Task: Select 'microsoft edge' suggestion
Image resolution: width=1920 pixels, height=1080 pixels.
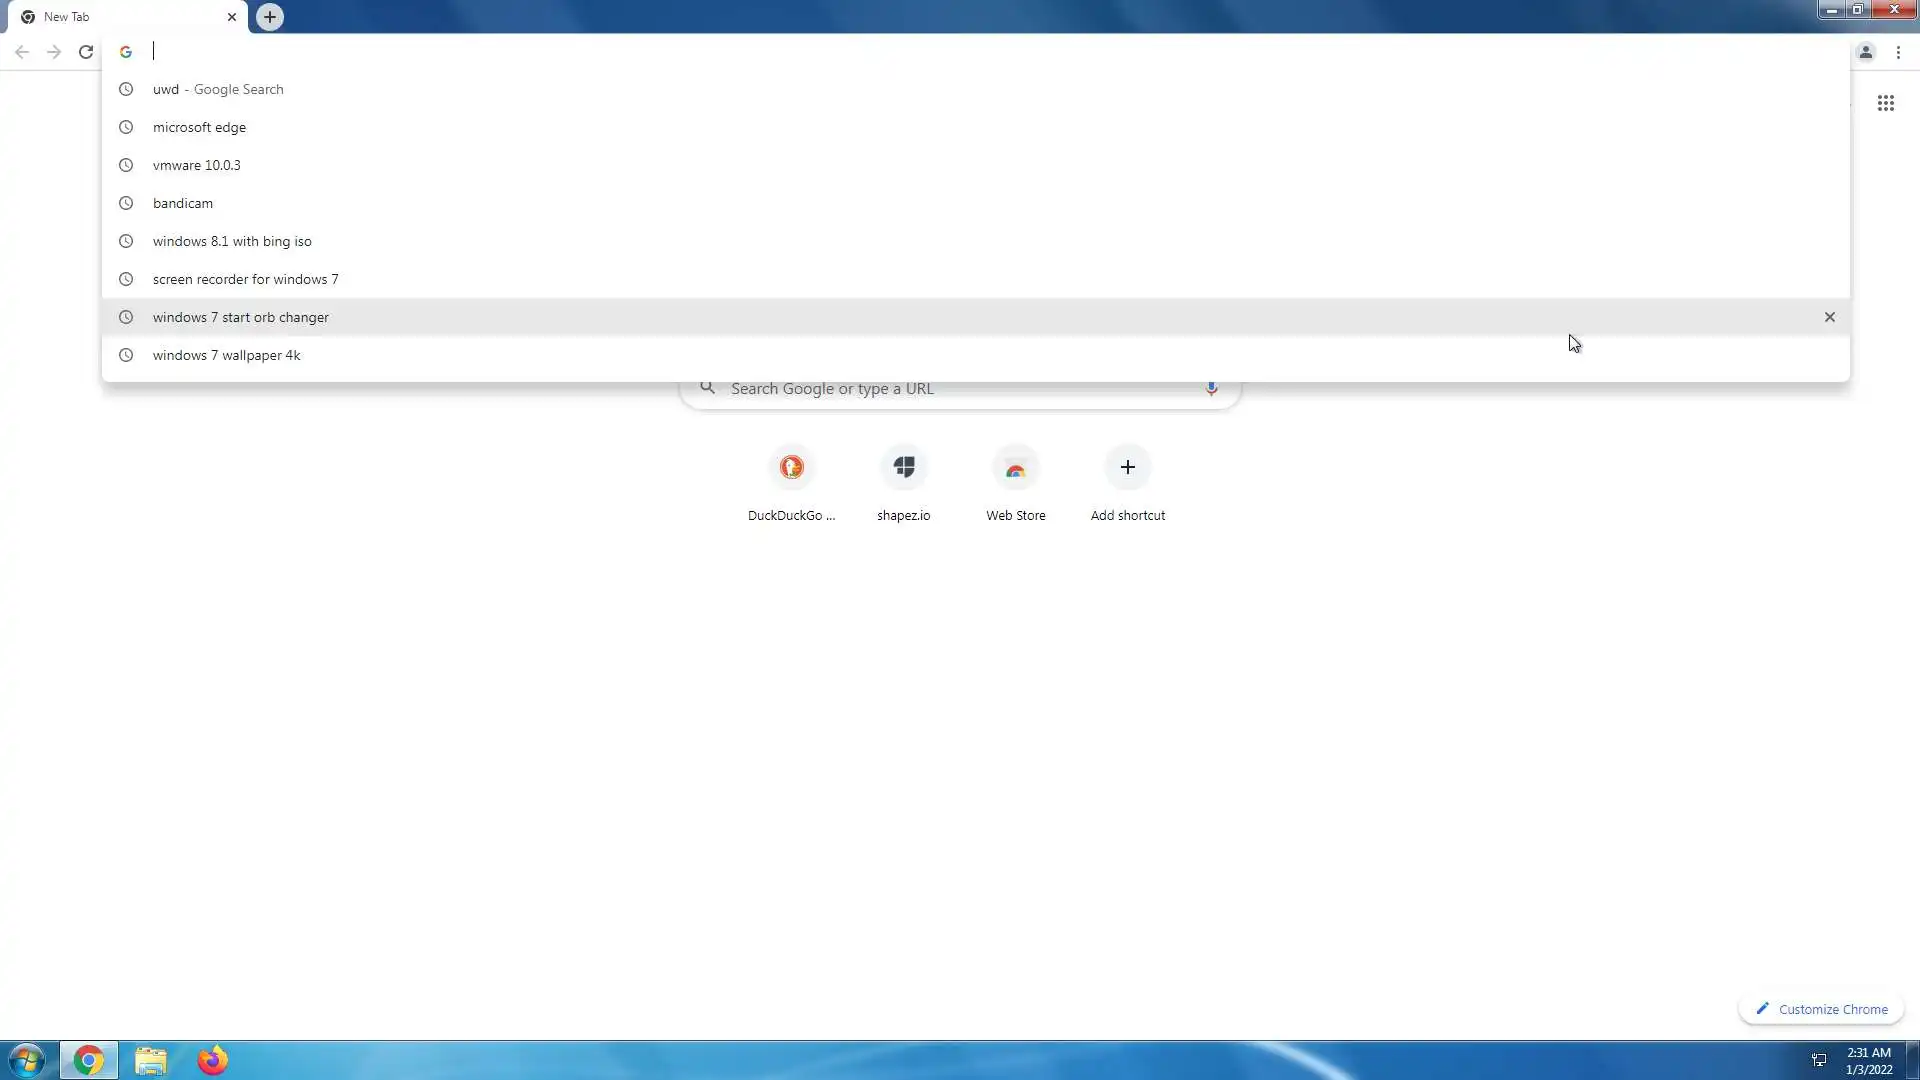Action: pos(199,127)
